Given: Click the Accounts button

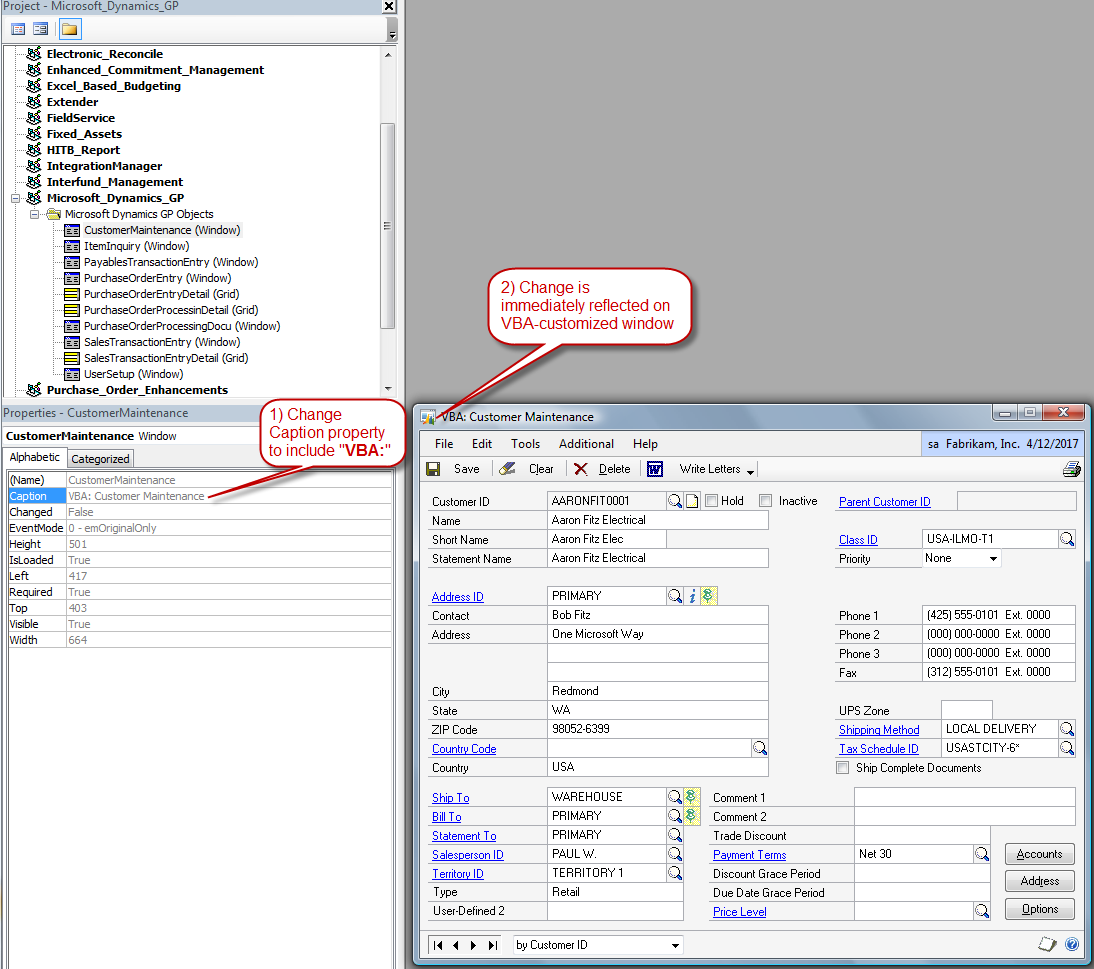Looking at the screenshot, I should [1040, 854].
